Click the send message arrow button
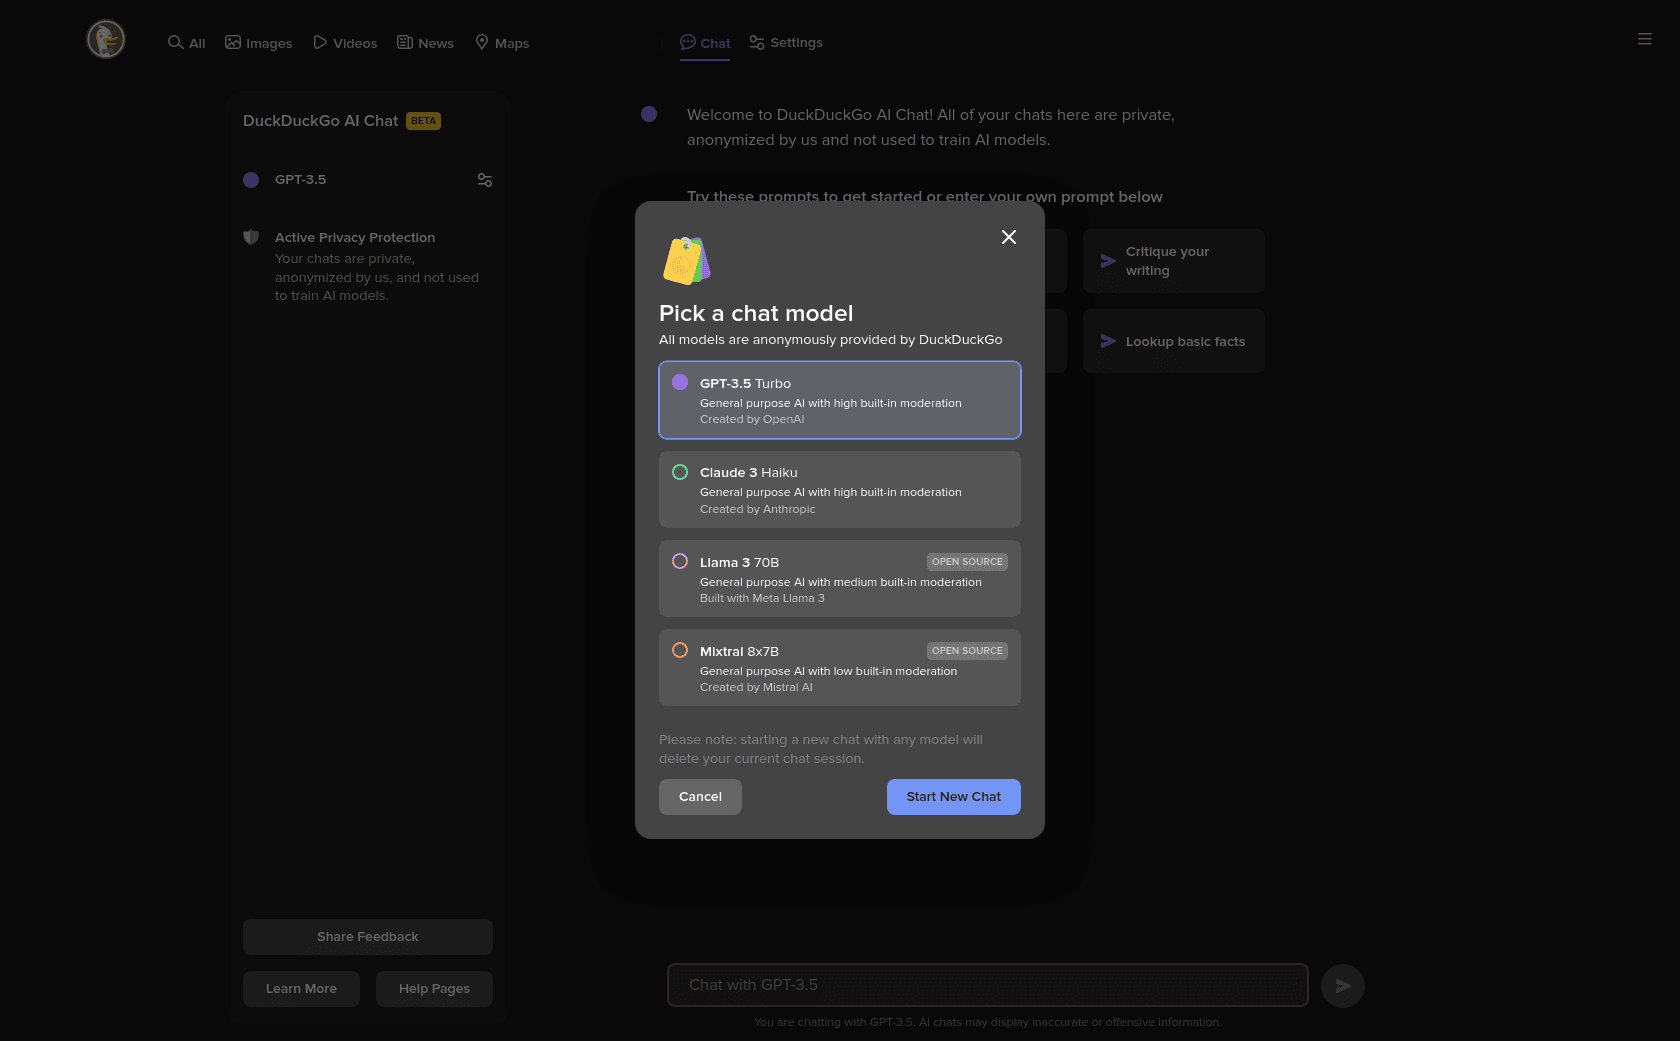1680x1041 pixels. click(x=1343, y=986)
